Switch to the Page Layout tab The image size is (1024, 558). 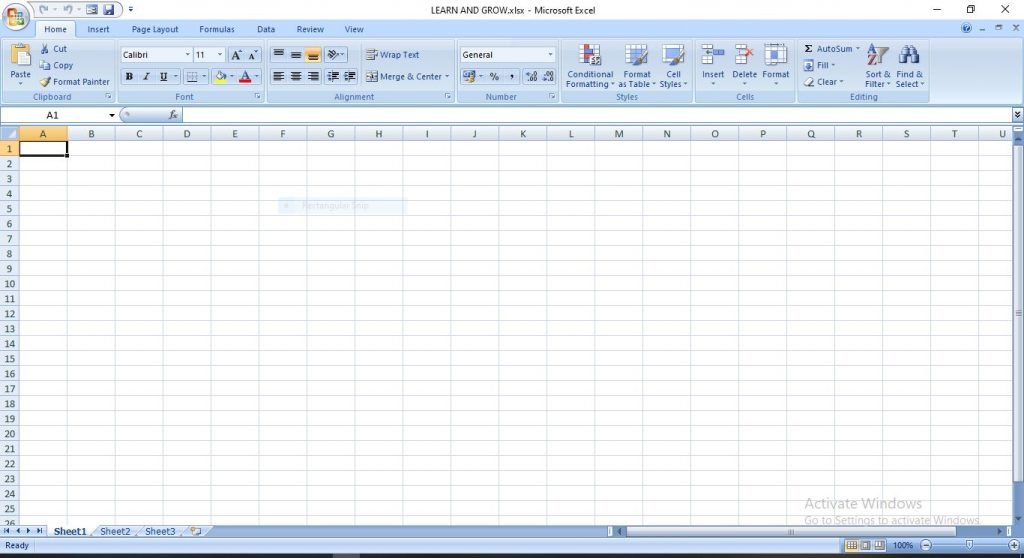[x=155, y=29]
